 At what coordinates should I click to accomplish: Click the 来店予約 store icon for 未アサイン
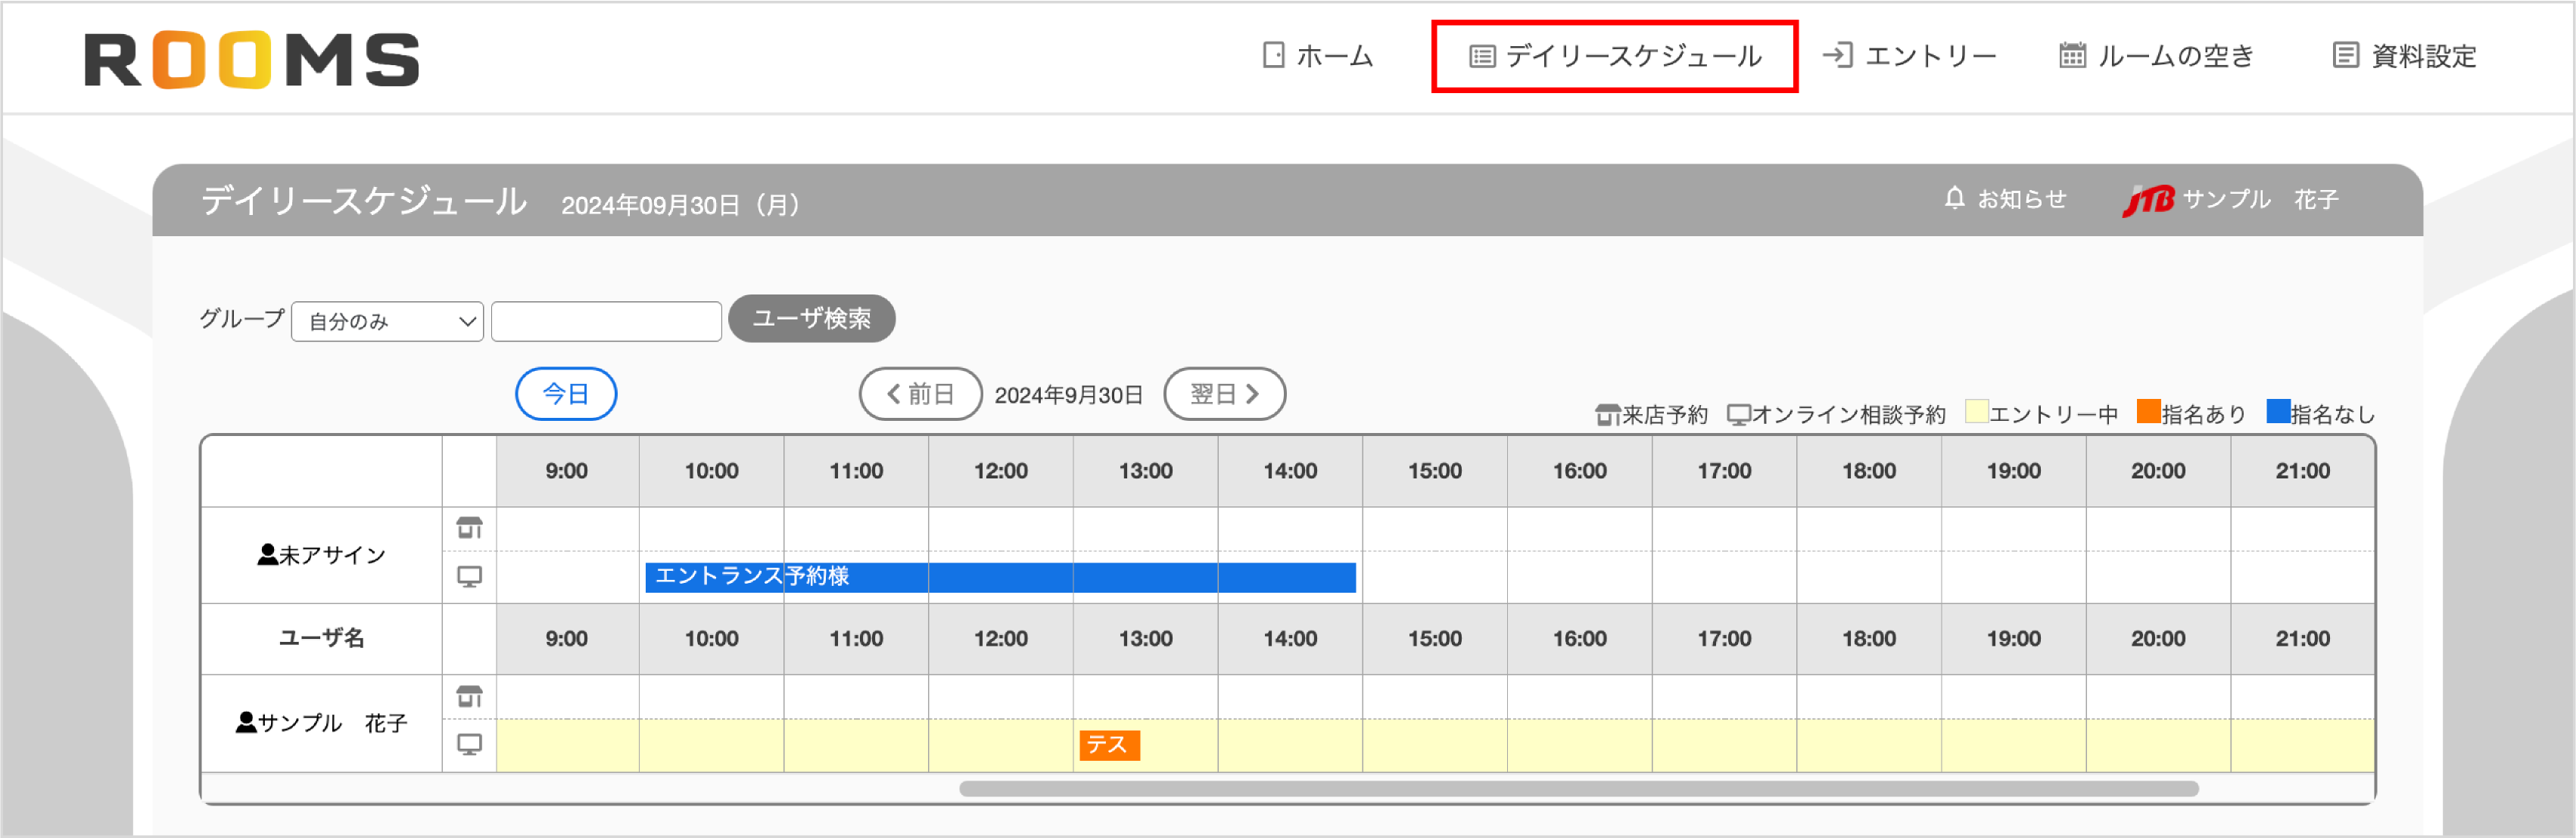tap(470, 528)
